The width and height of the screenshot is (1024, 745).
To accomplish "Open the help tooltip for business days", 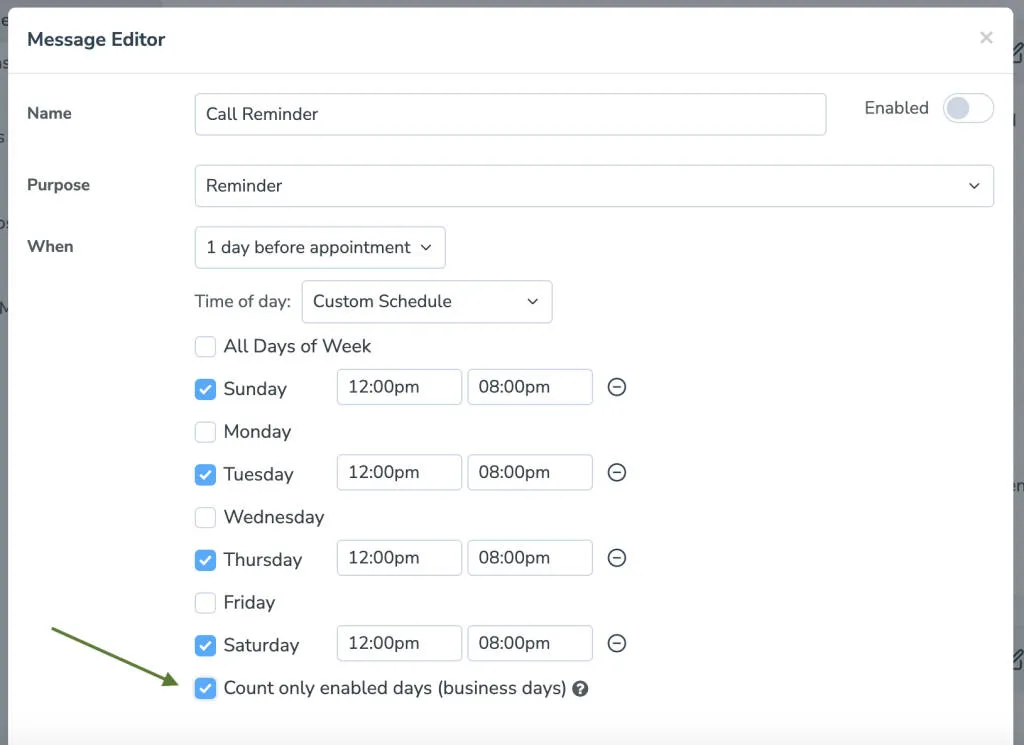I will click(x=581, y=688).
